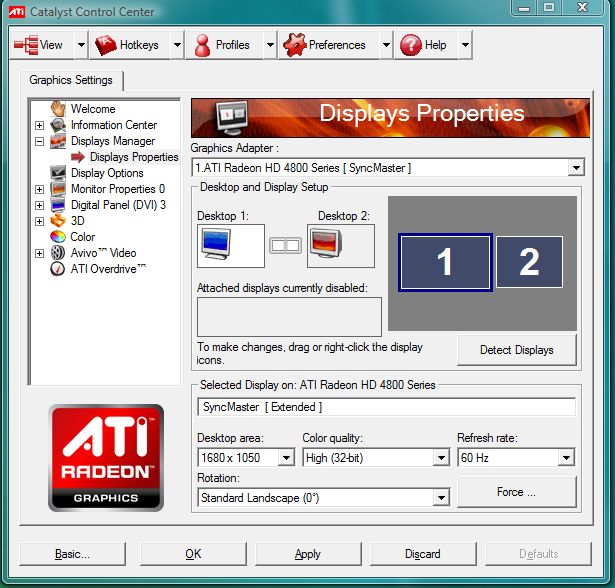The image size is (615, 588).
Task: Open the Rotation dropdown
Action: pos(441,498)
